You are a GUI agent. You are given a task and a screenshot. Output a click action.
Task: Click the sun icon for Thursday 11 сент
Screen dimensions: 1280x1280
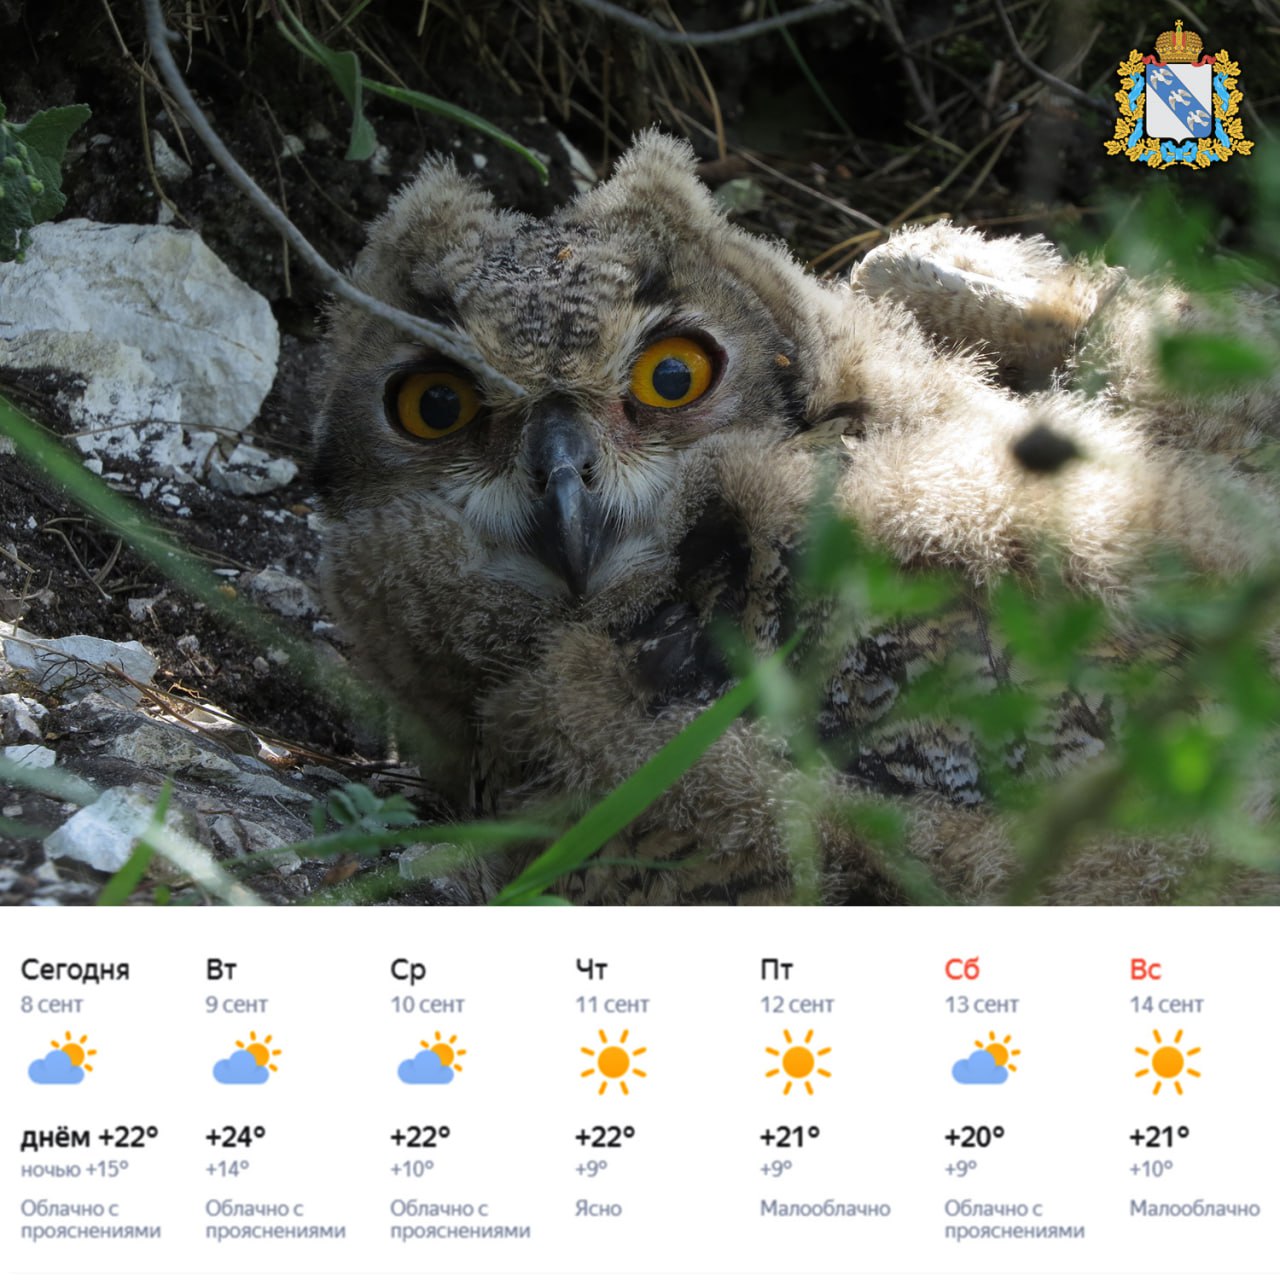pos(613,1062)
